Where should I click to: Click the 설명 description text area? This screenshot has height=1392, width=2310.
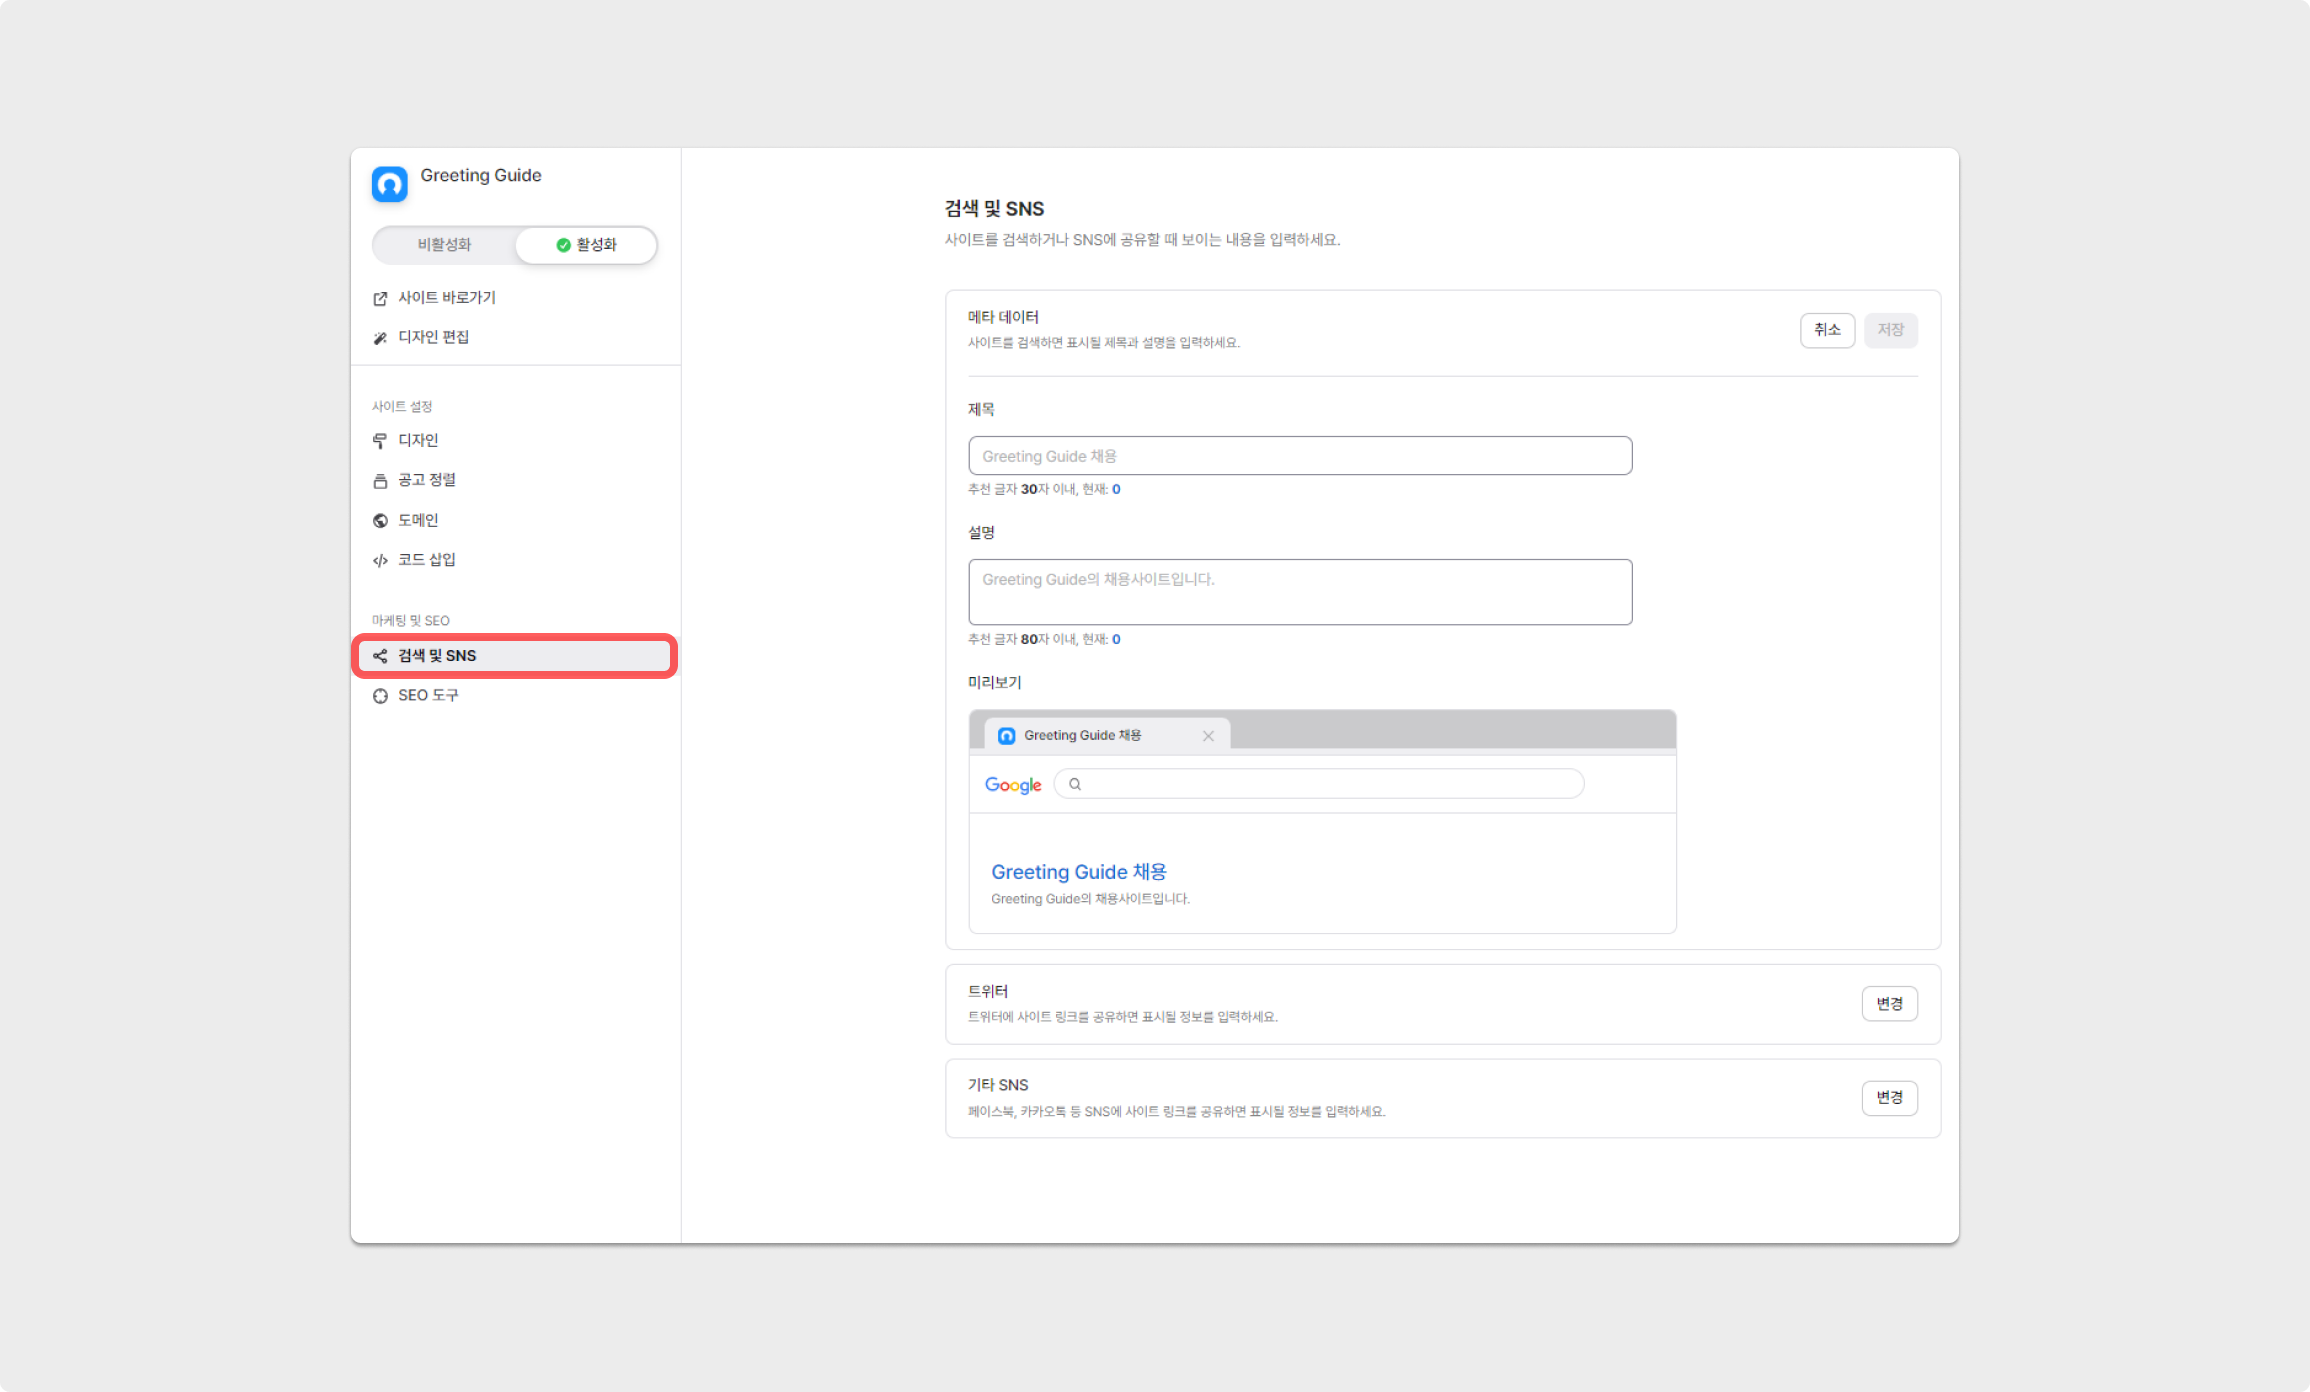[1299, 592]
